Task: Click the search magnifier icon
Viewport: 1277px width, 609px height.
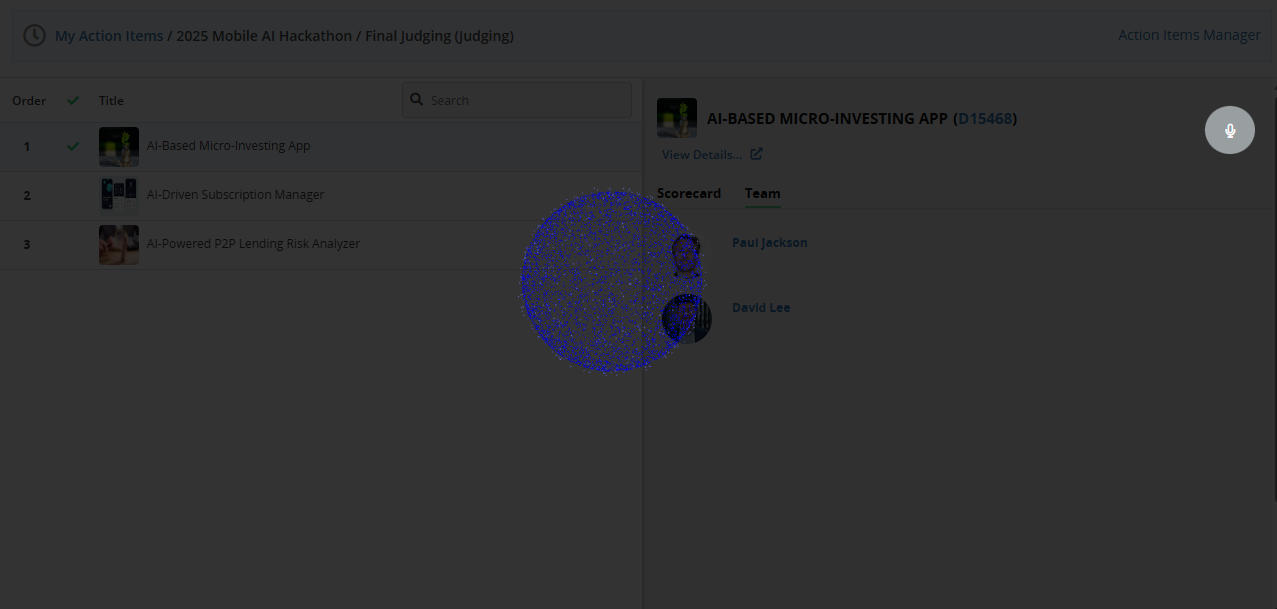Action: pos(417,100)
